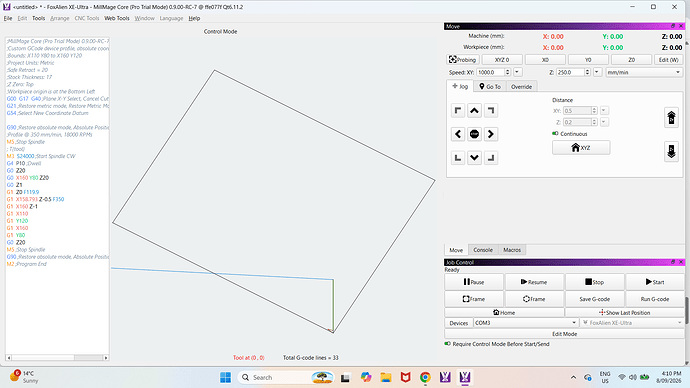Stop the current job

point(595,282)
